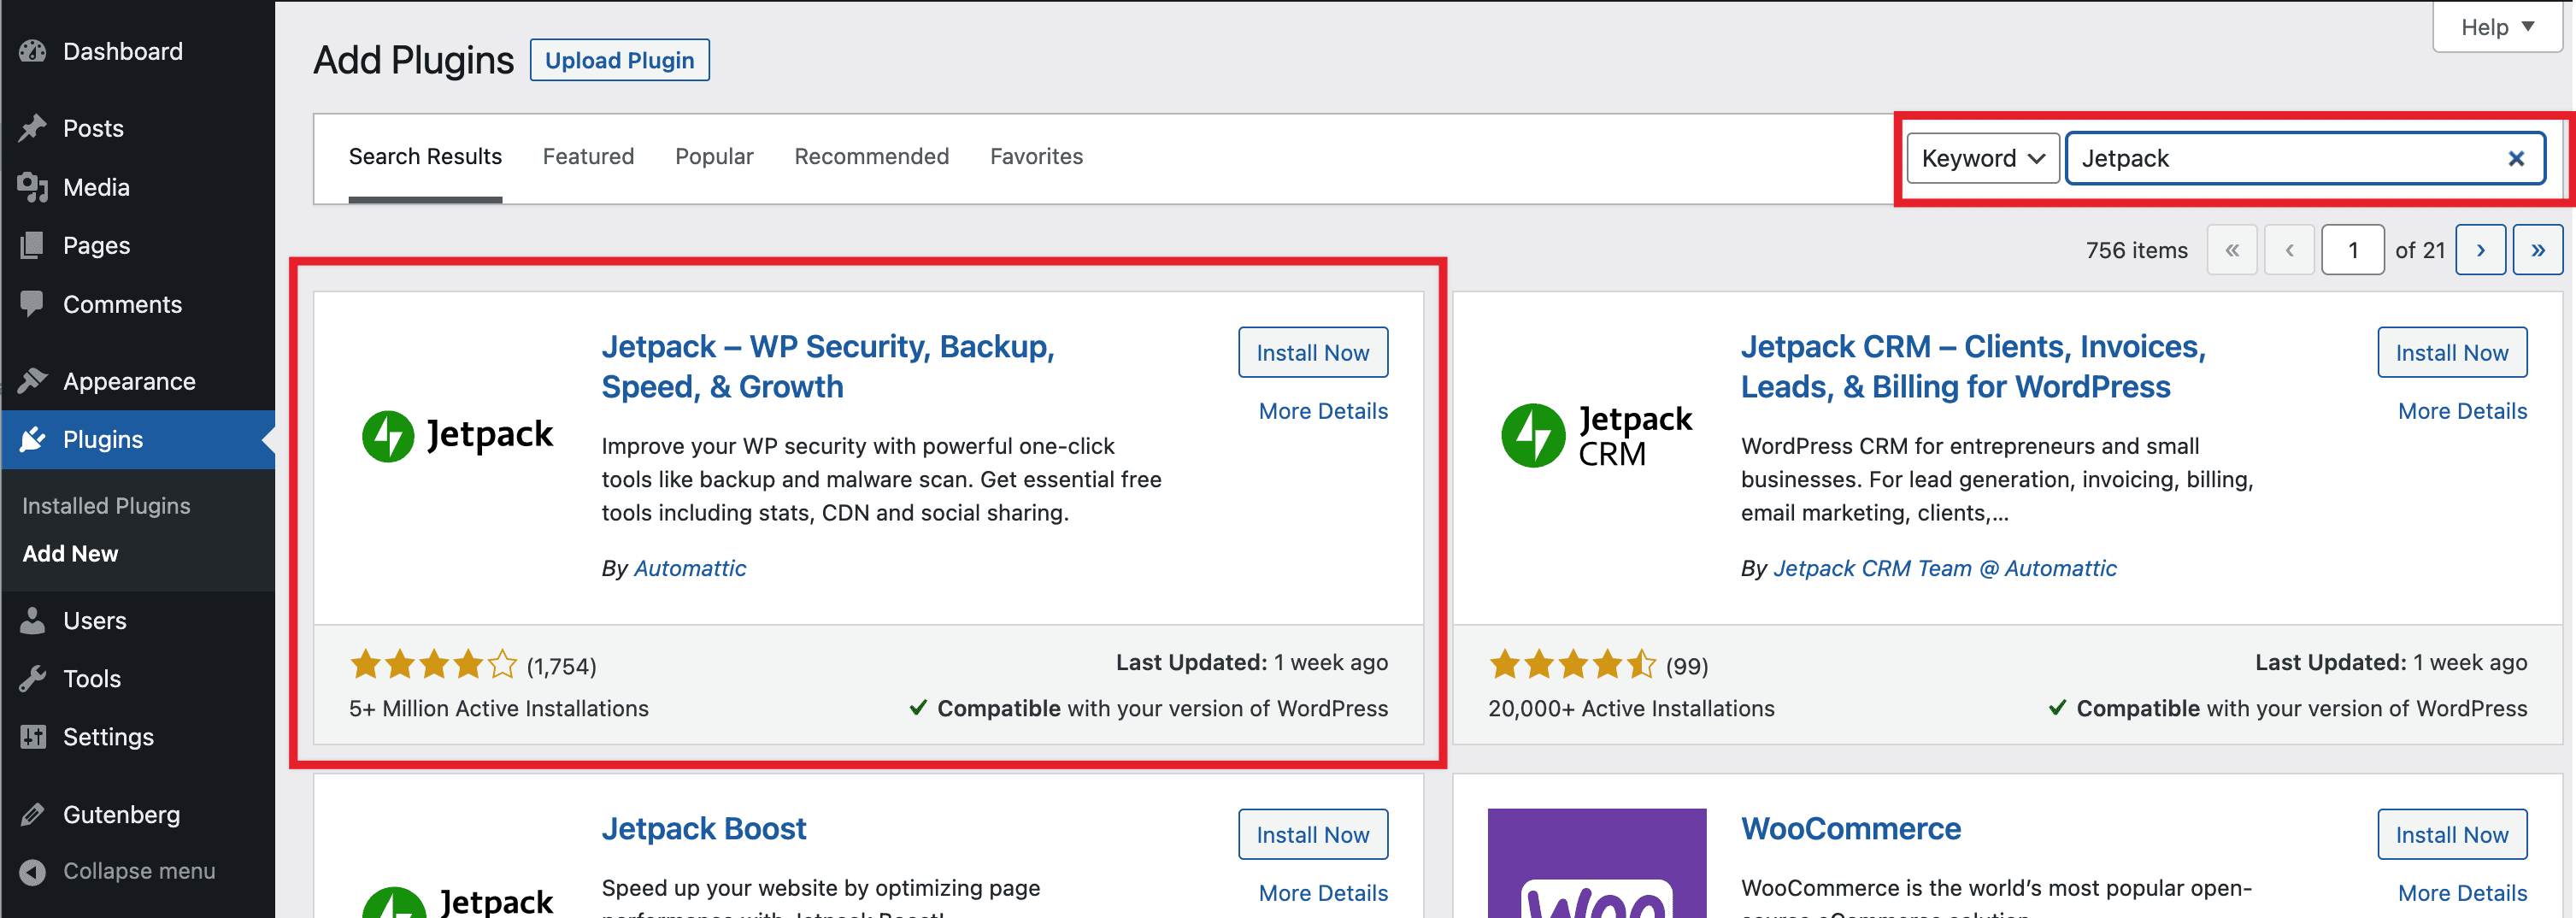2576x918 pixels.
Task: Open the Keyword search filter dropdown
Action: pyautogui.click(x=1982, y=158)
